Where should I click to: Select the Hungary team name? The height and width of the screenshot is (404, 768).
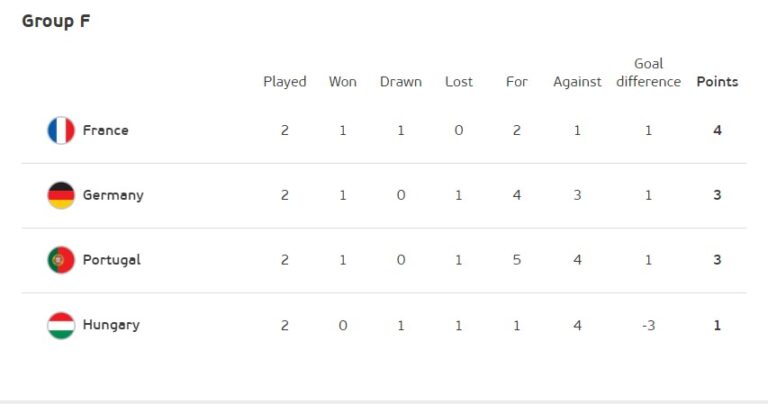tap(111, 325)
